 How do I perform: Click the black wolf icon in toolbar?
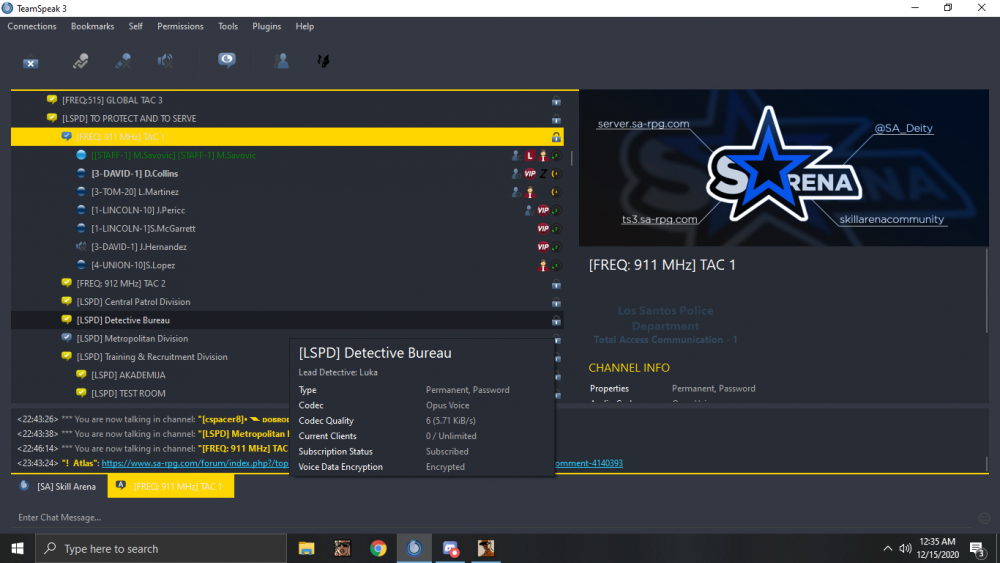pos(324,61)
